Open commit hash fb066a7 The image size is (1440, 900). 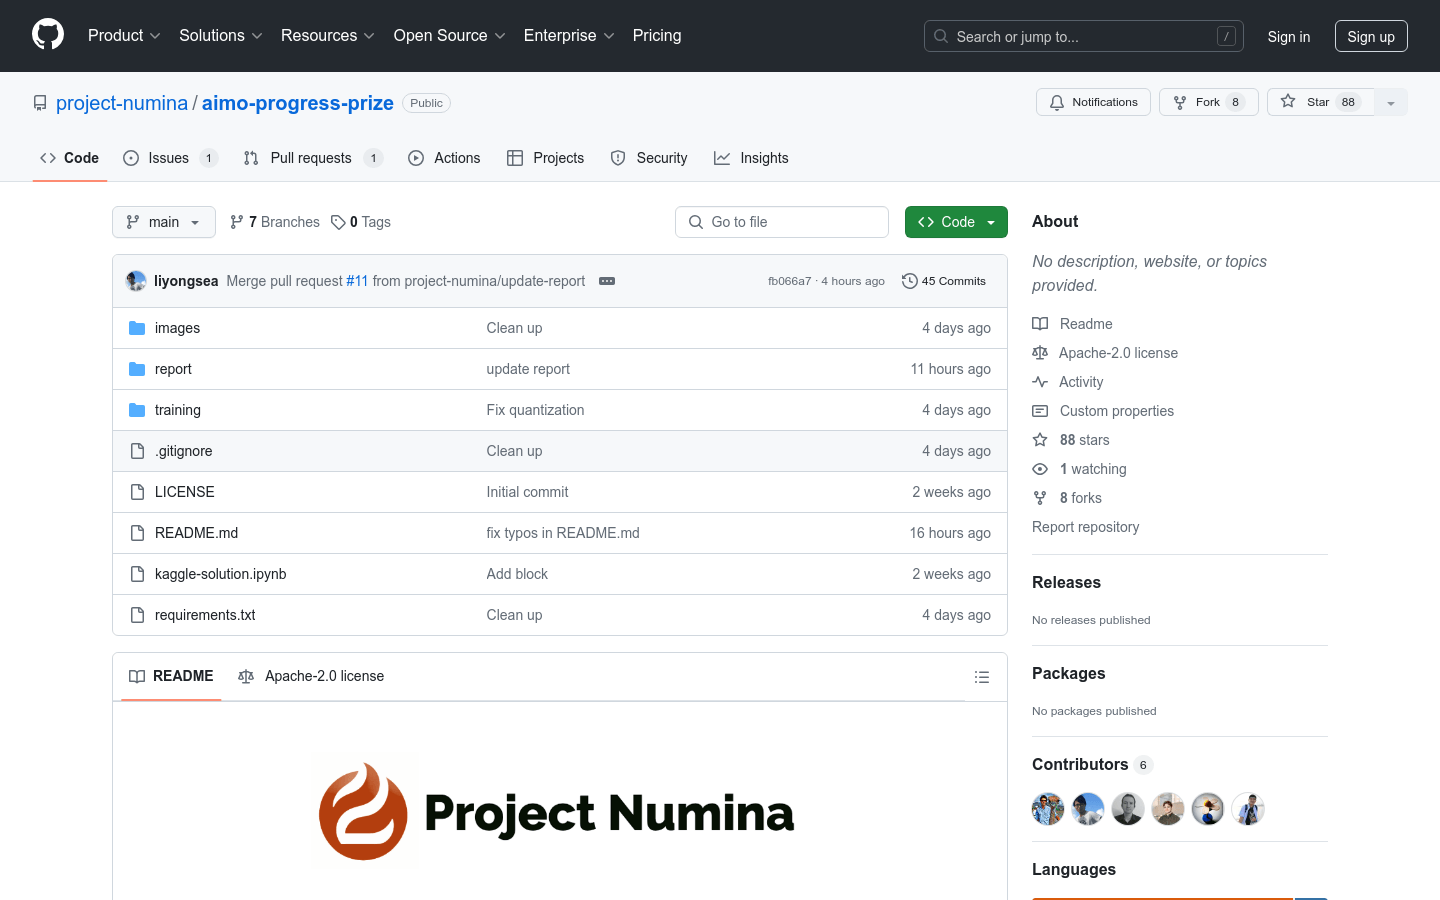[x=789, y=281]
